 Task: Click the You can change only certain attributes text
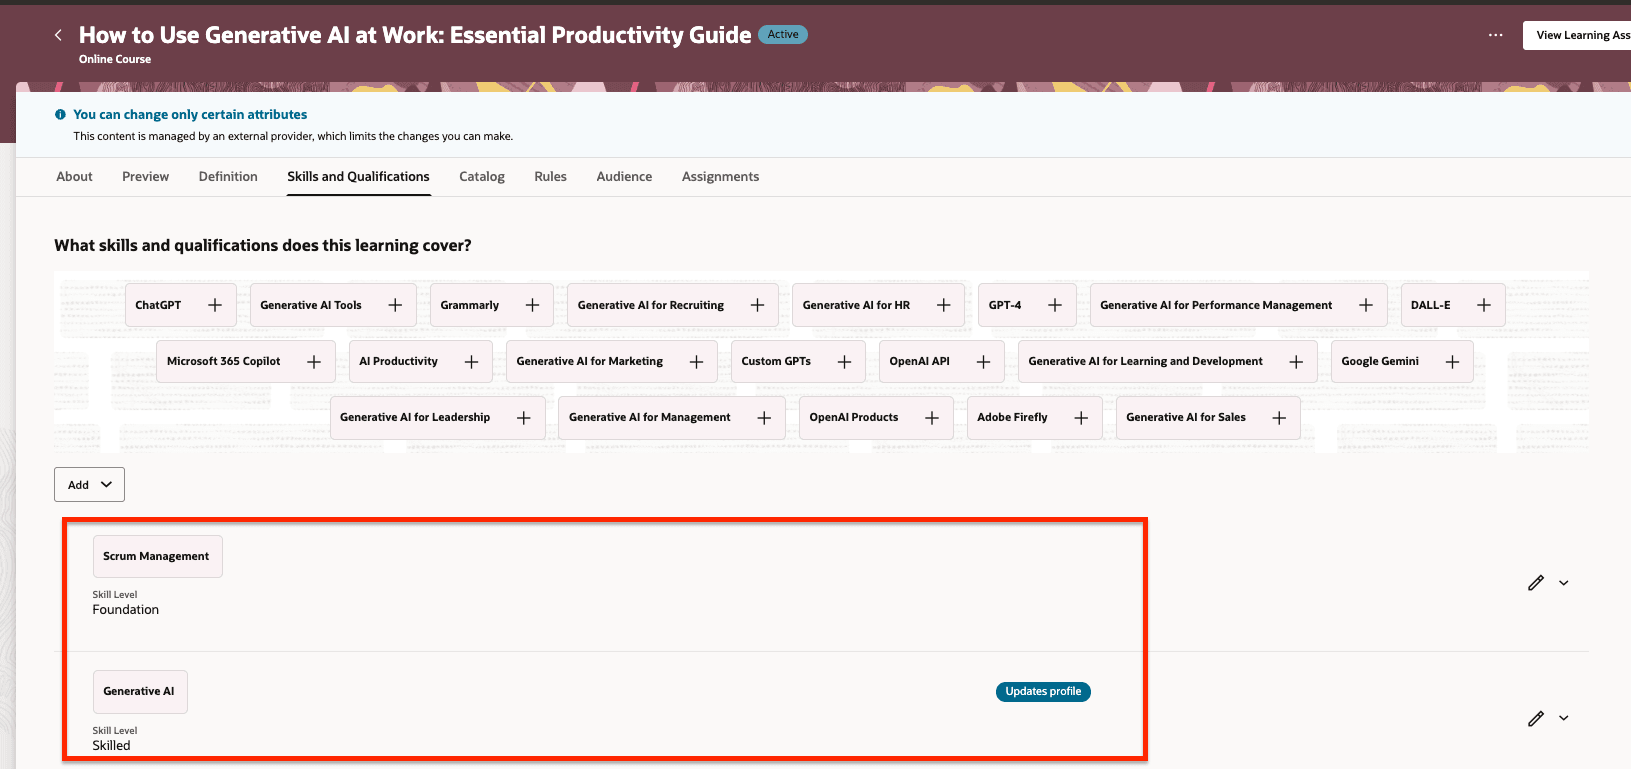pos(190,115)
